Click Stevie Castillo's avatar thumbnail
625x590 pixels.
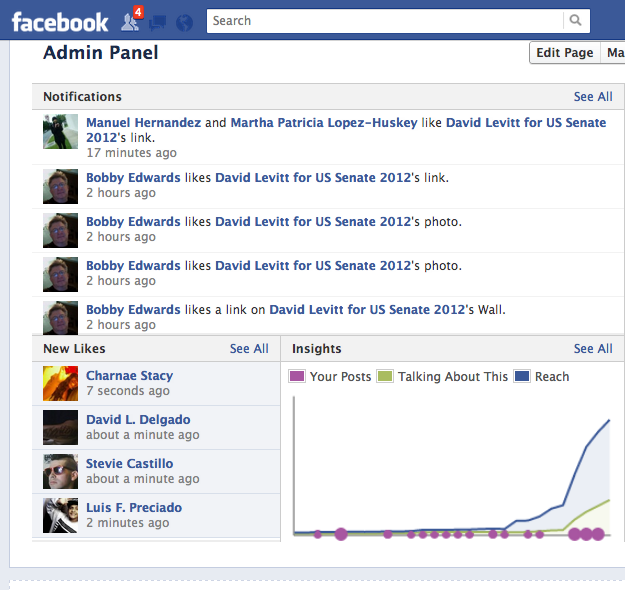61,472
